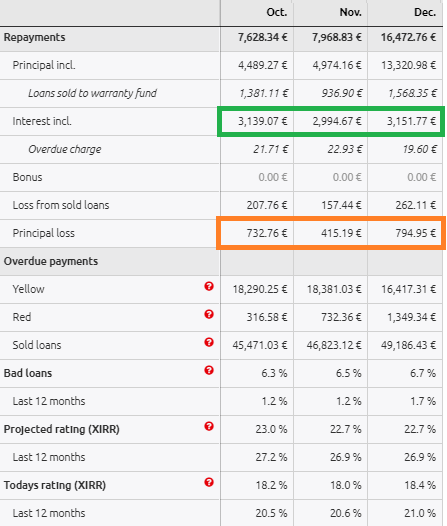Click December repayments total 16,472.76 €
The image size is (447, 526).
tap(408, 37)
